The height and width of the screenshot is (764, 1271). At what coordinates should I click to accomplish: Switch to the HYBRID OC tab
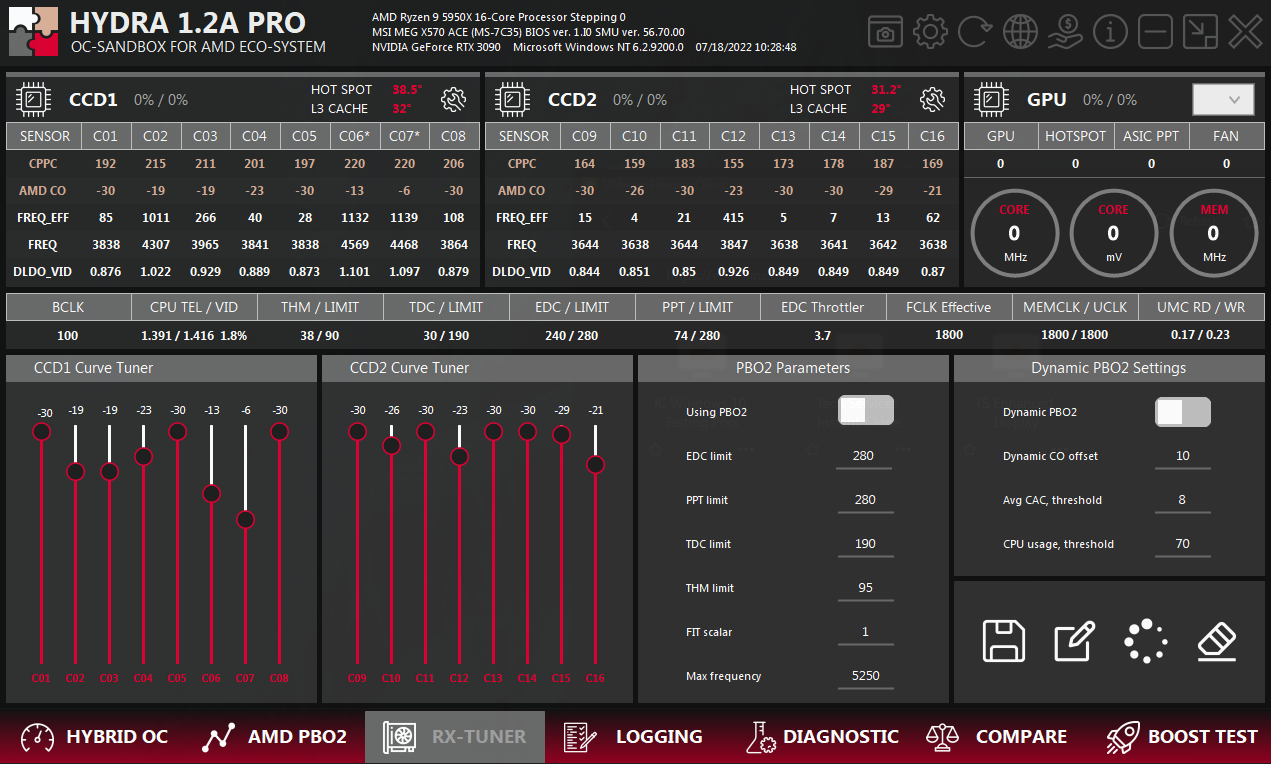click(x=95, y=737)
